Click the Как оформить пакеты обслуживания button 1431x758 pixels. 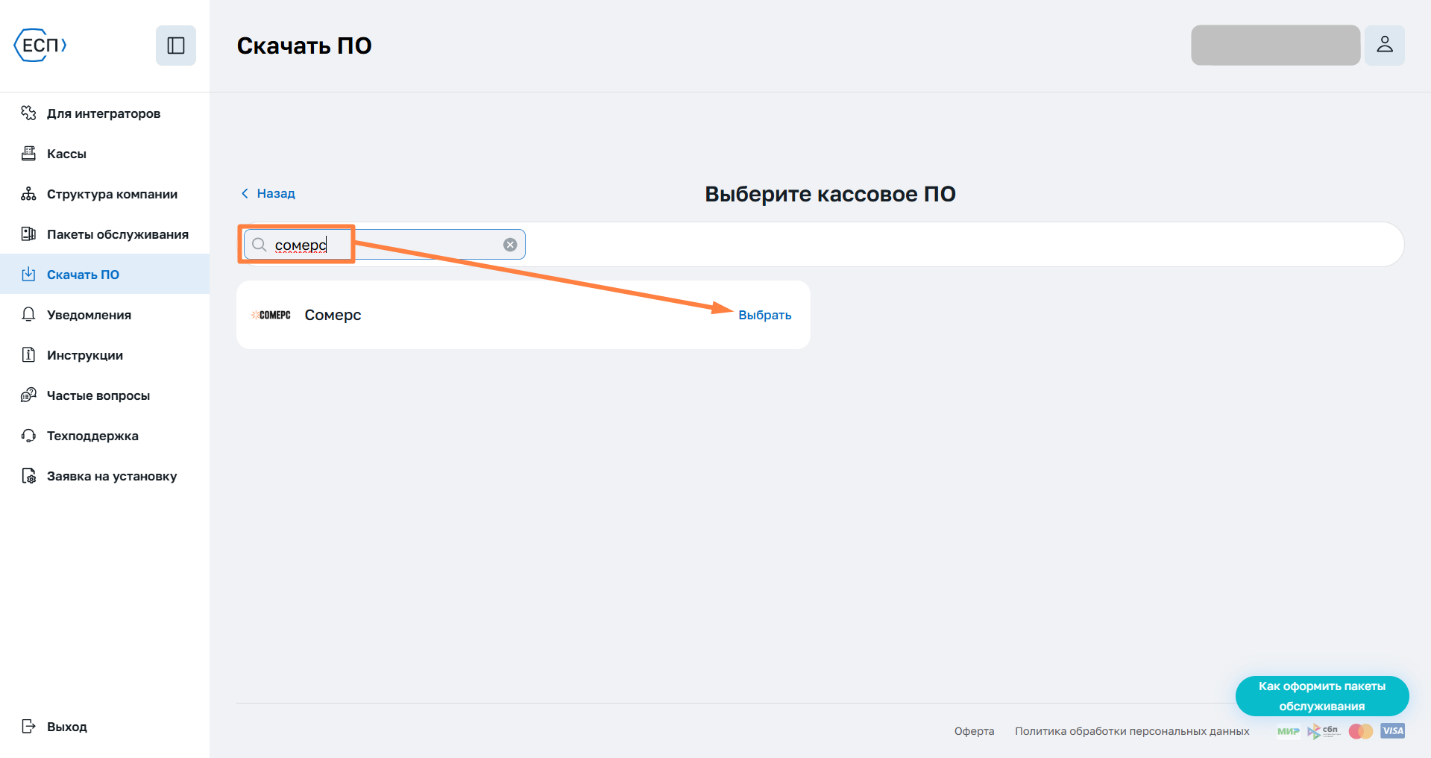(x=1322, y=696)
